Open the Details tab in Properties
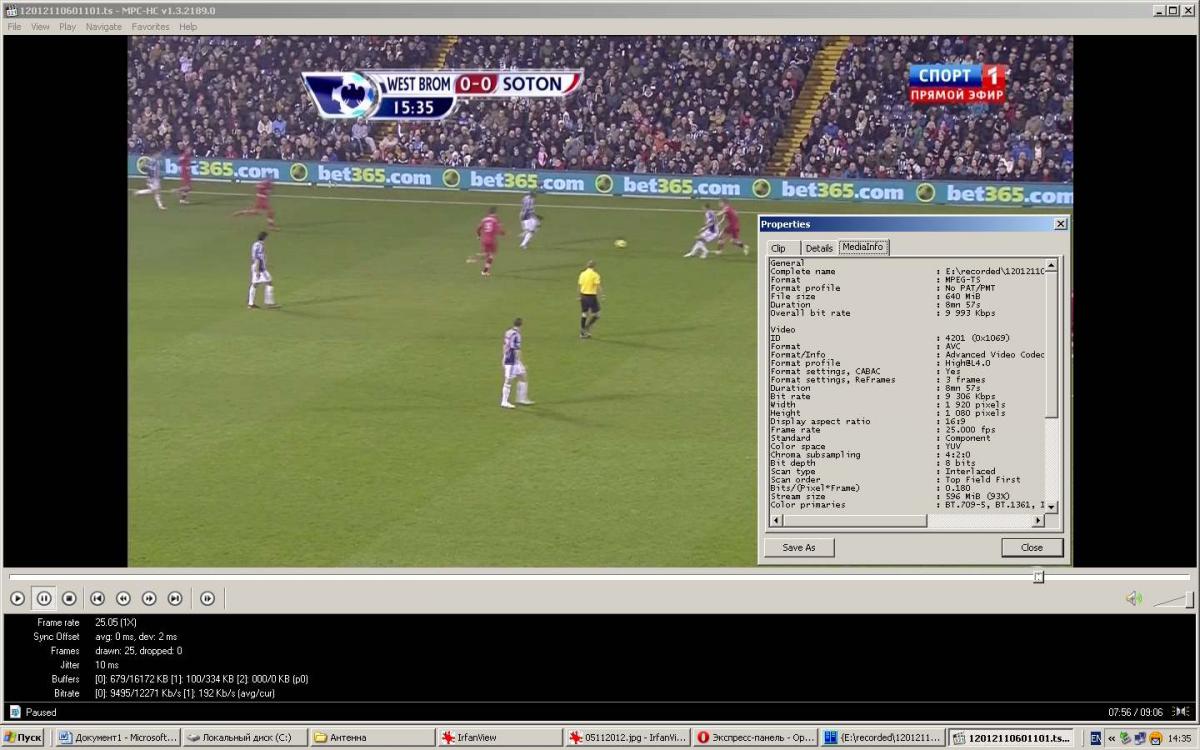This screenshot has height=750, width=1200. (x=818, y=248)
